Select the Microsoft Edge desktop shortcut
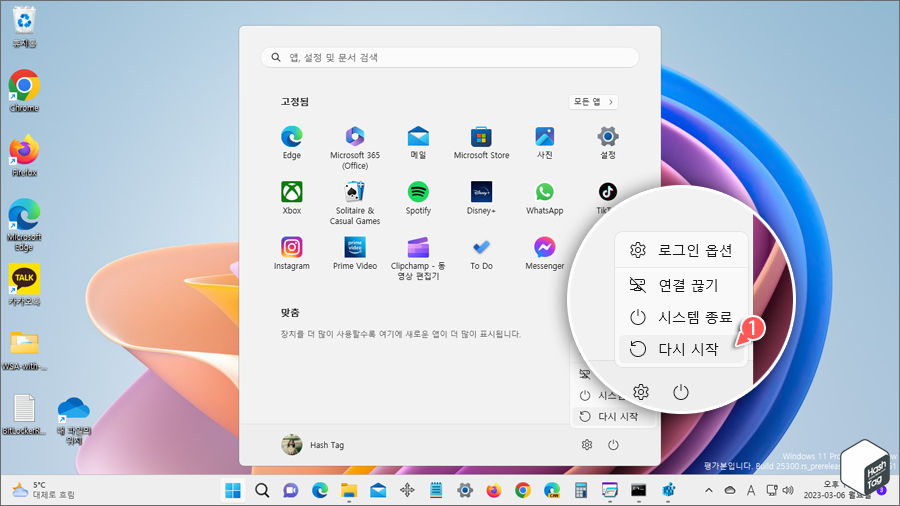 tap(24, 225)
